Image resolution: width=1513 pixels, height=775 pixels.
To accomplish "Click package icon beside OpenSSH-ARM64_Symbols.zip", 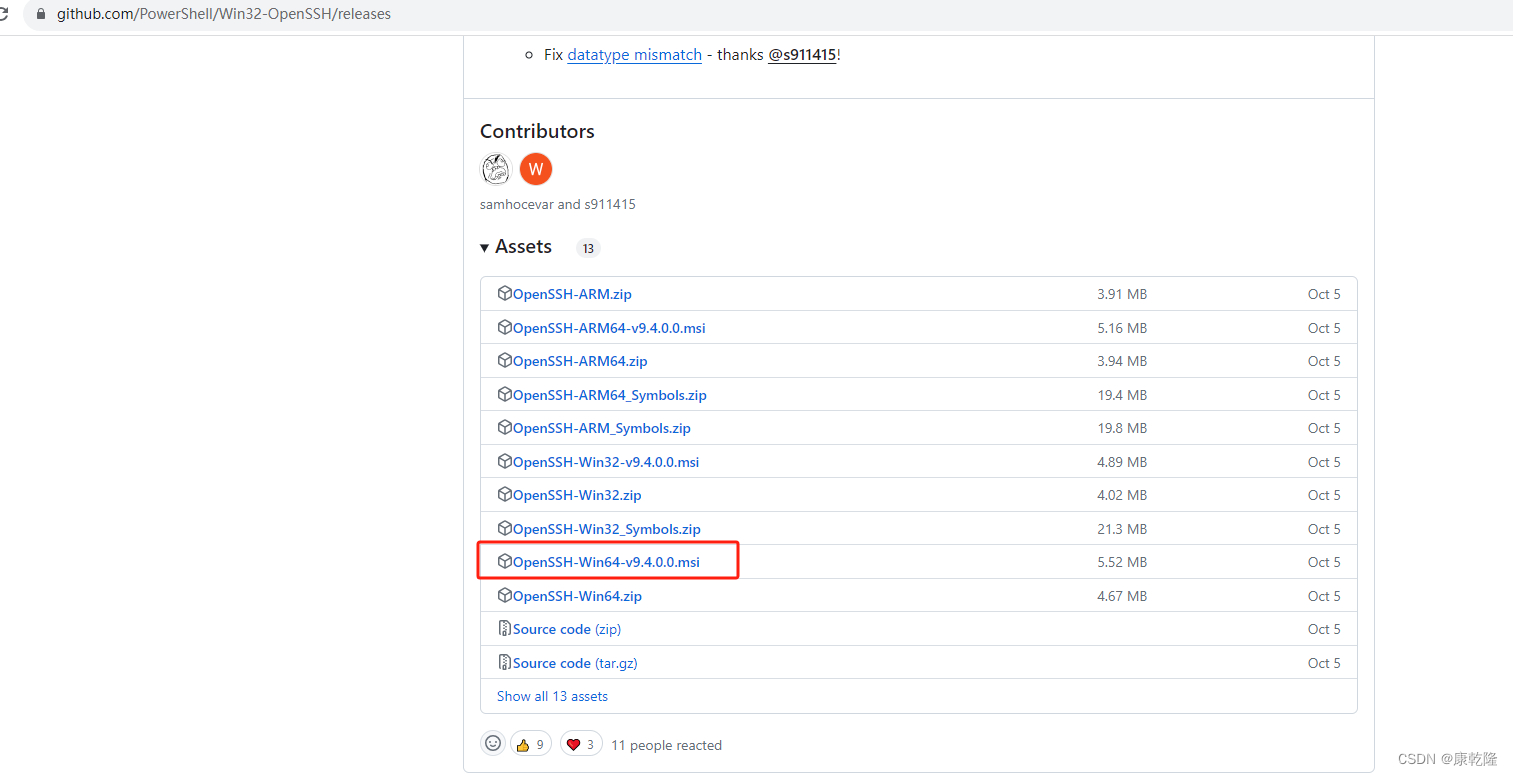I will point(505,394).
